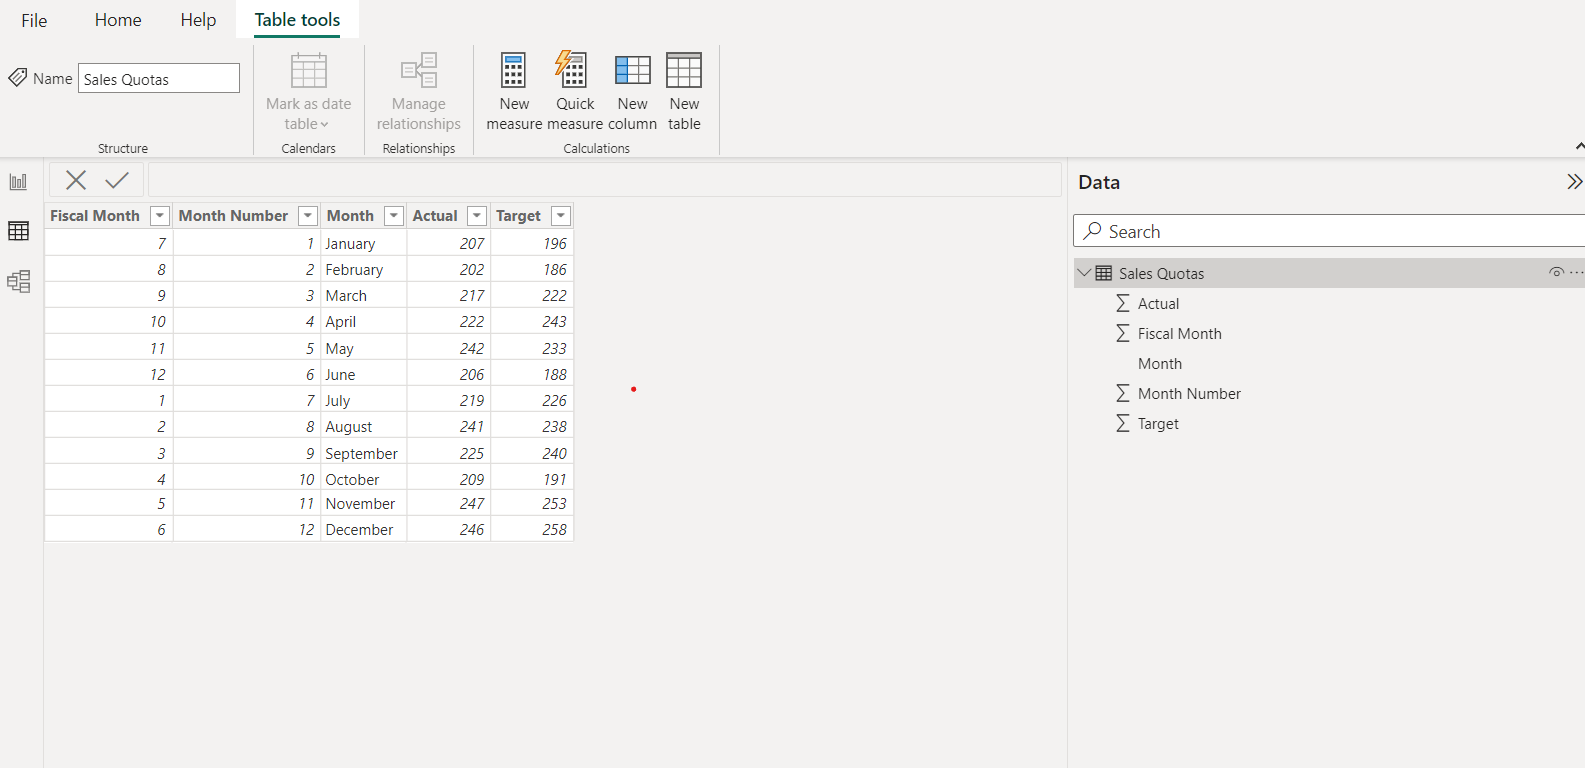Click the Target value 188 for June

[532, 374]
